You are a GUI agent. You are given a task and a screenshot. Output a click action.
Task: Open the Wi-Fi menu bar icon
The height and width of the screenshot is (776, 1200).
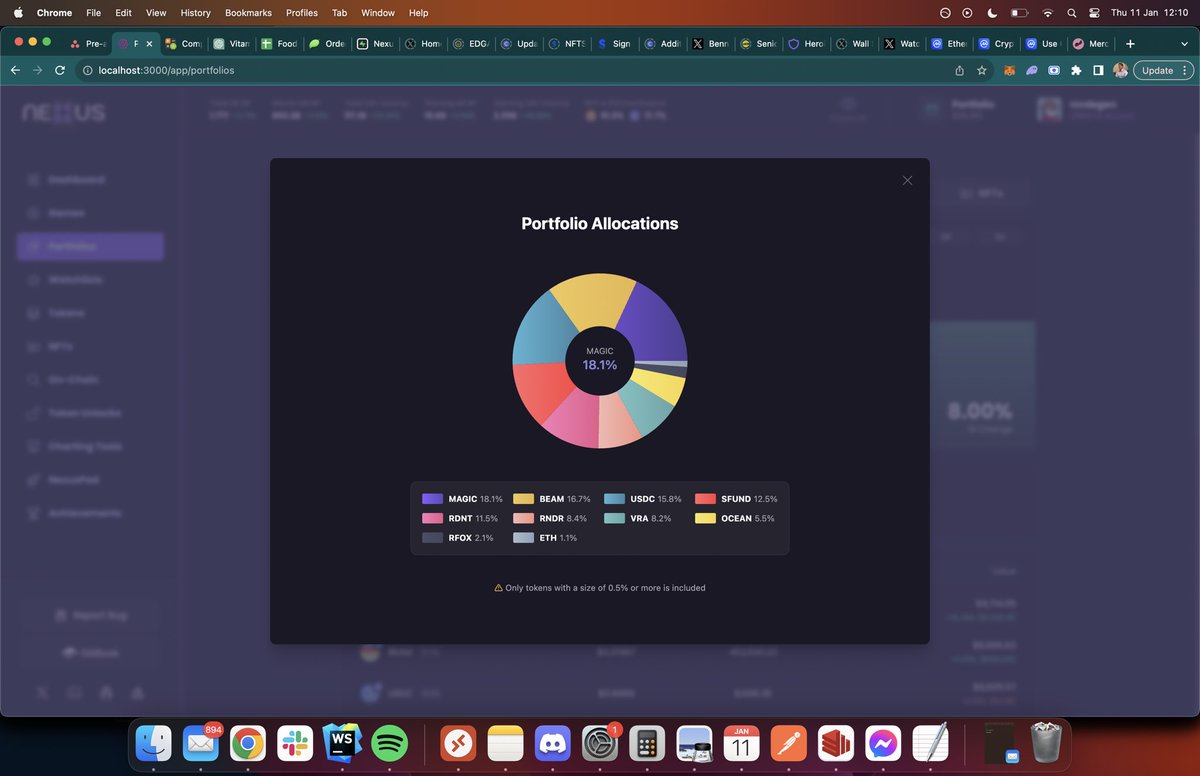1047,13
